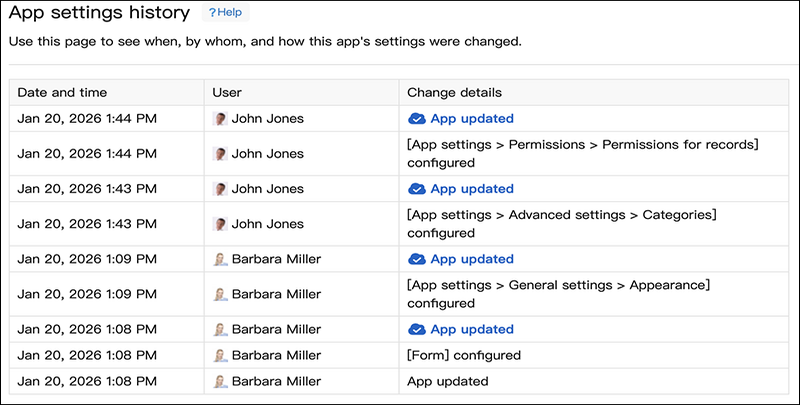The image size is (800, 405).
Task: Click the cloud icon beside the 1:44 PM App updated link
Action: pos(417,118)
